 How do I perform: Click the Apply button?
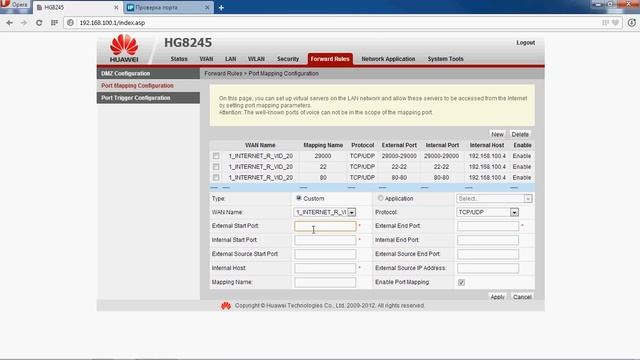click(x=497, y=297)
